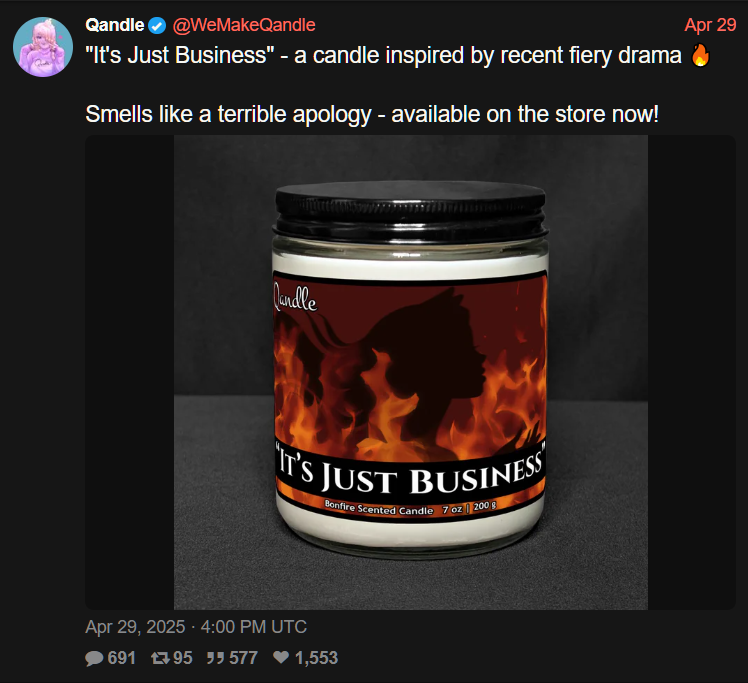Open the Qandle profile avatar
Screen dimensions: 748x683
(43, 47)
